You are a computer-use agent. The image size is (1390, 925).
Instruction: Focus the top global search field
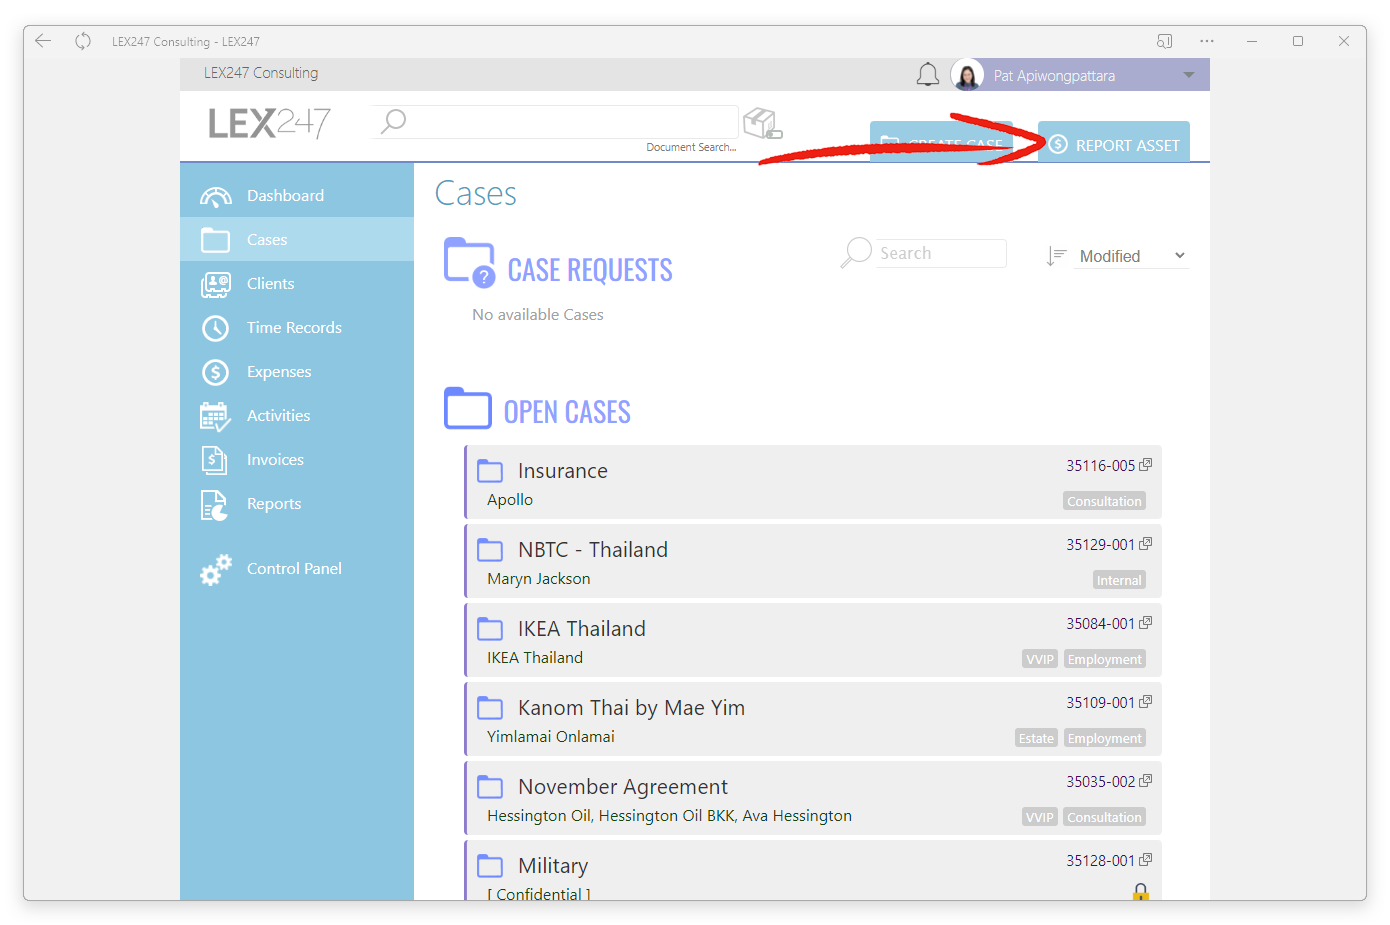555,121
